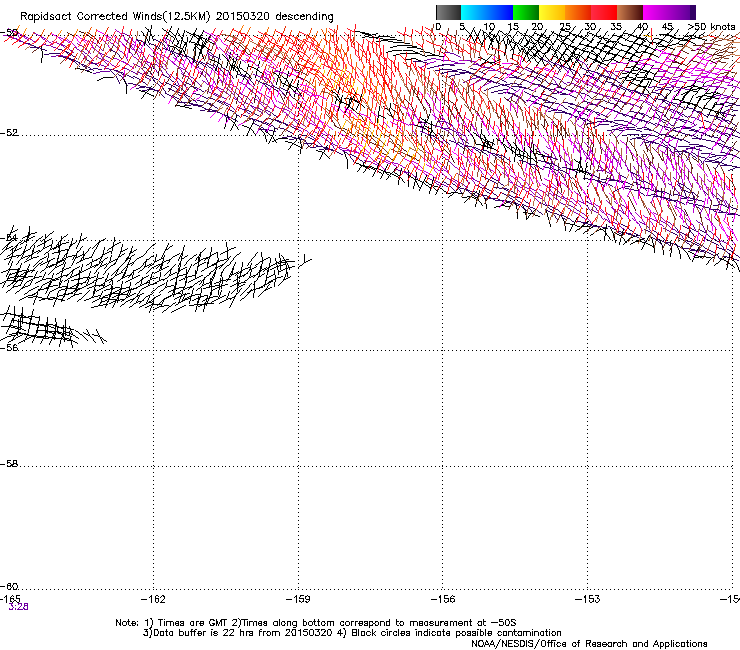Screen dimensions: 740x650
Task: Click the yellow 20-25 knots color segment
Action: [552, 12]
